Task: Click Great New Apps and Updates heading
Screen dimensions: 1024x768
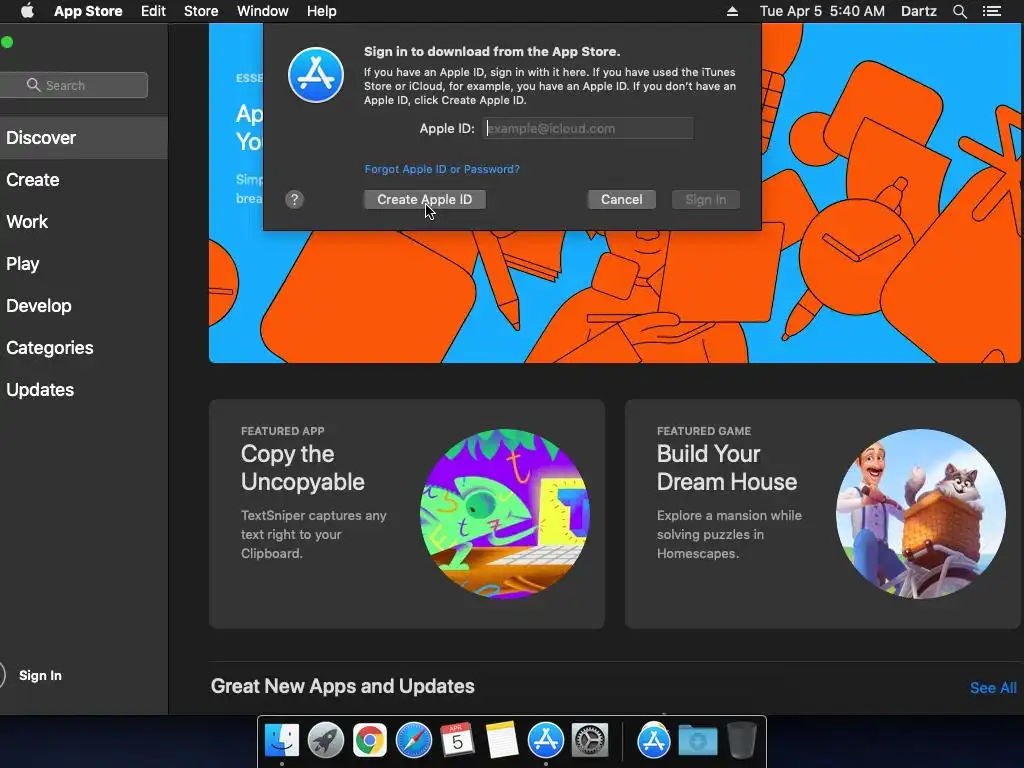Action: point(342,686)
